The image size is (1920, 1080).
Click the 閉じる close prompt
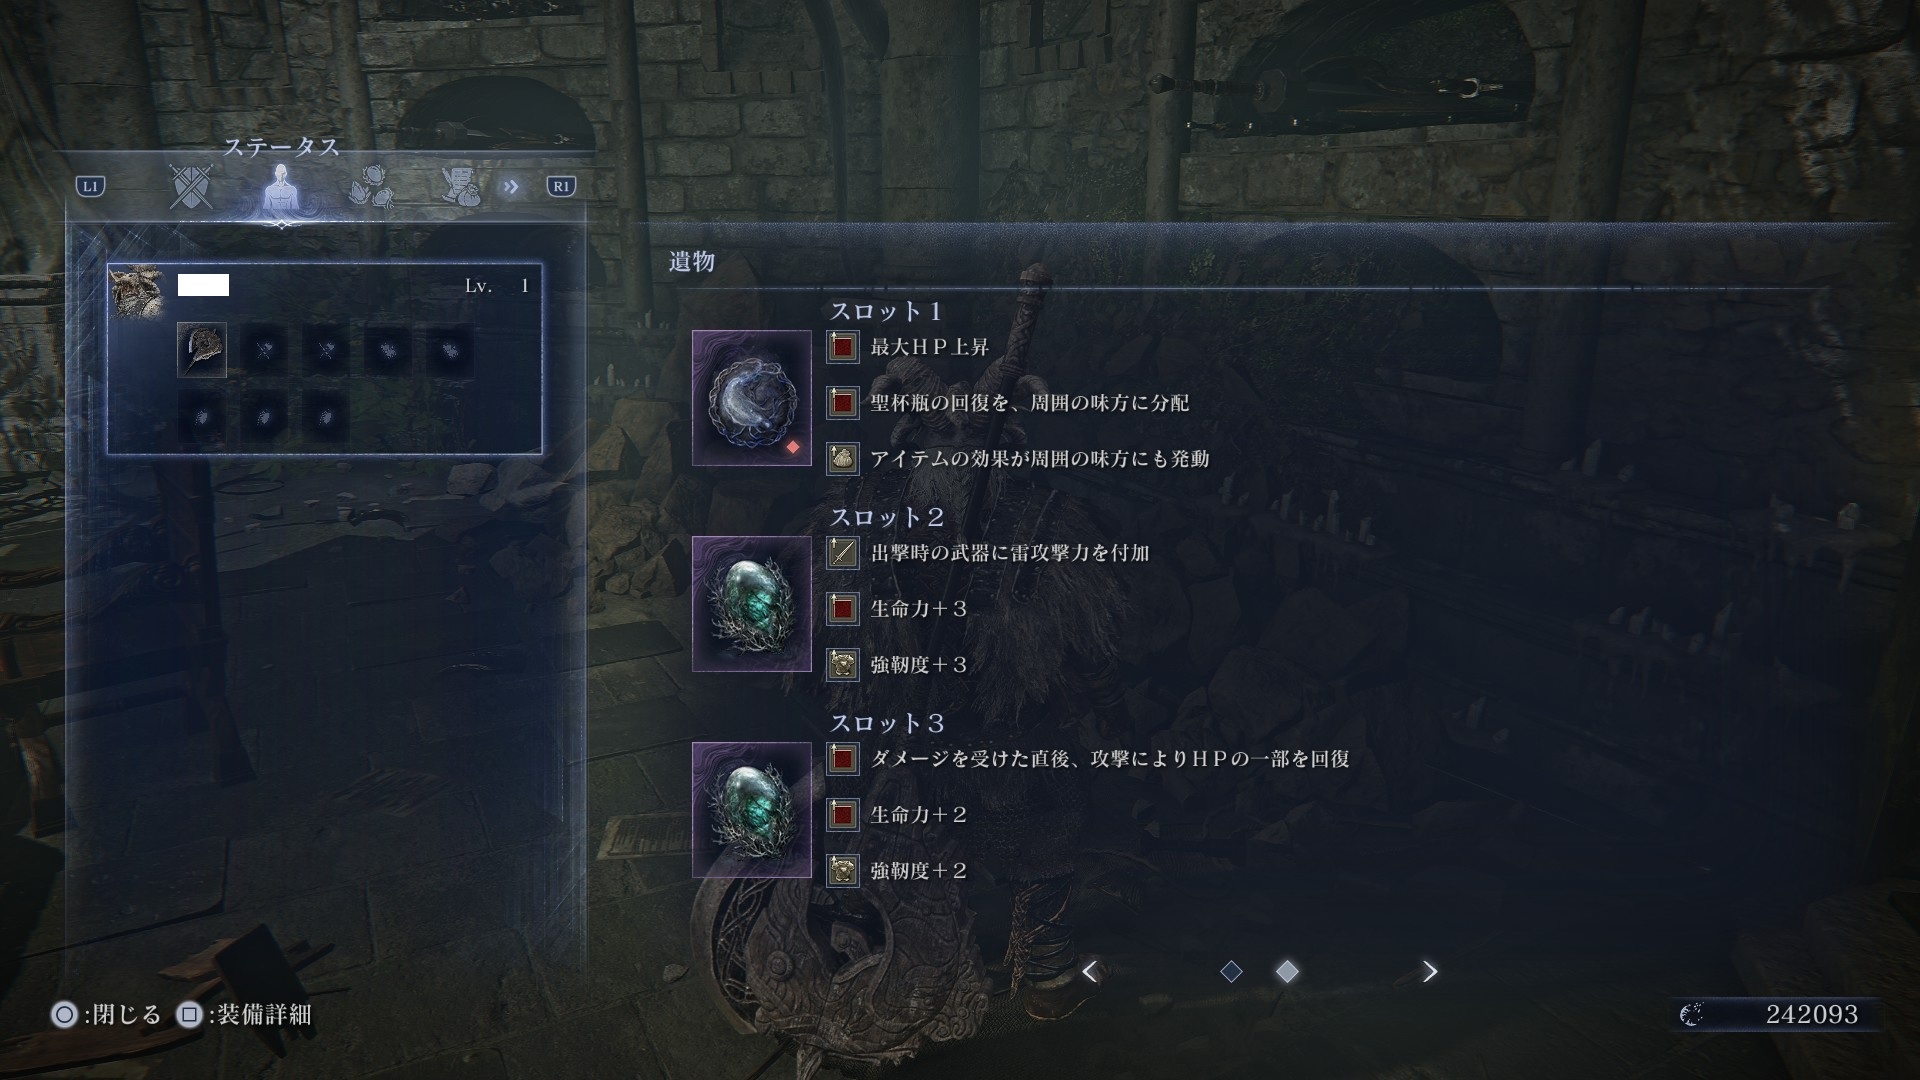pyautogui.click(x=107, y=1015)
